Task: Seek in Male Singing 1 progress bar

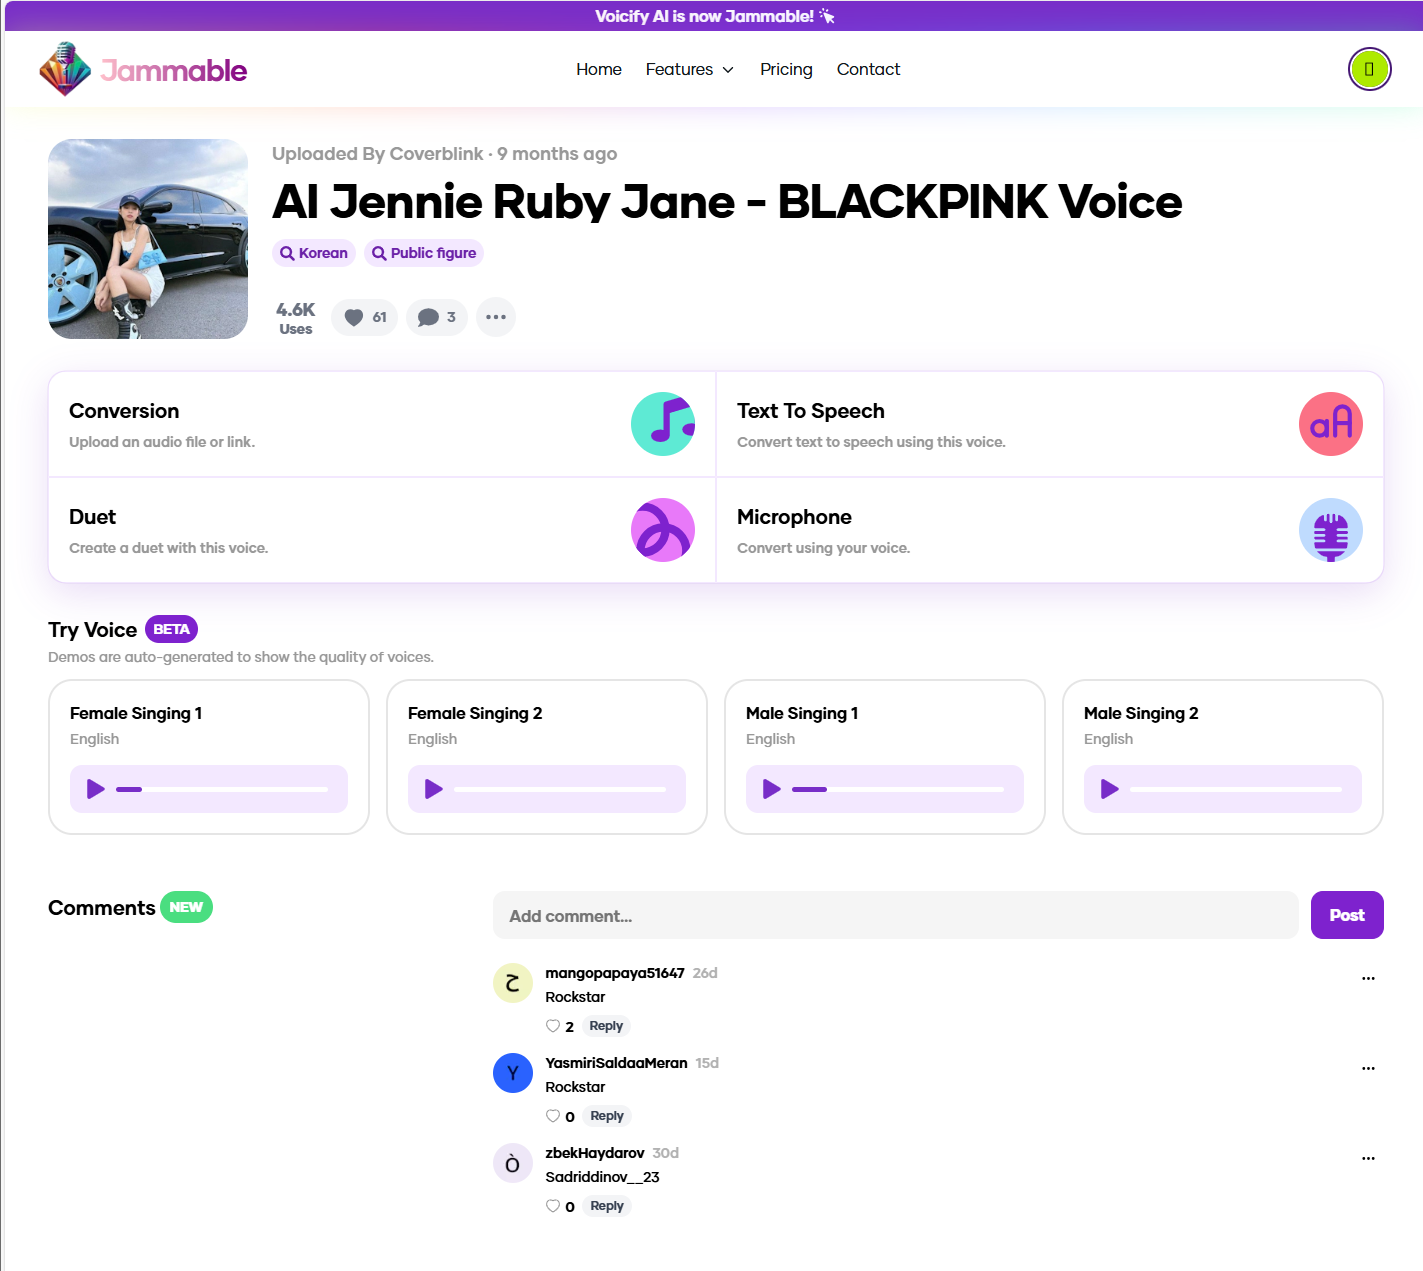Action: pos(898,789)
